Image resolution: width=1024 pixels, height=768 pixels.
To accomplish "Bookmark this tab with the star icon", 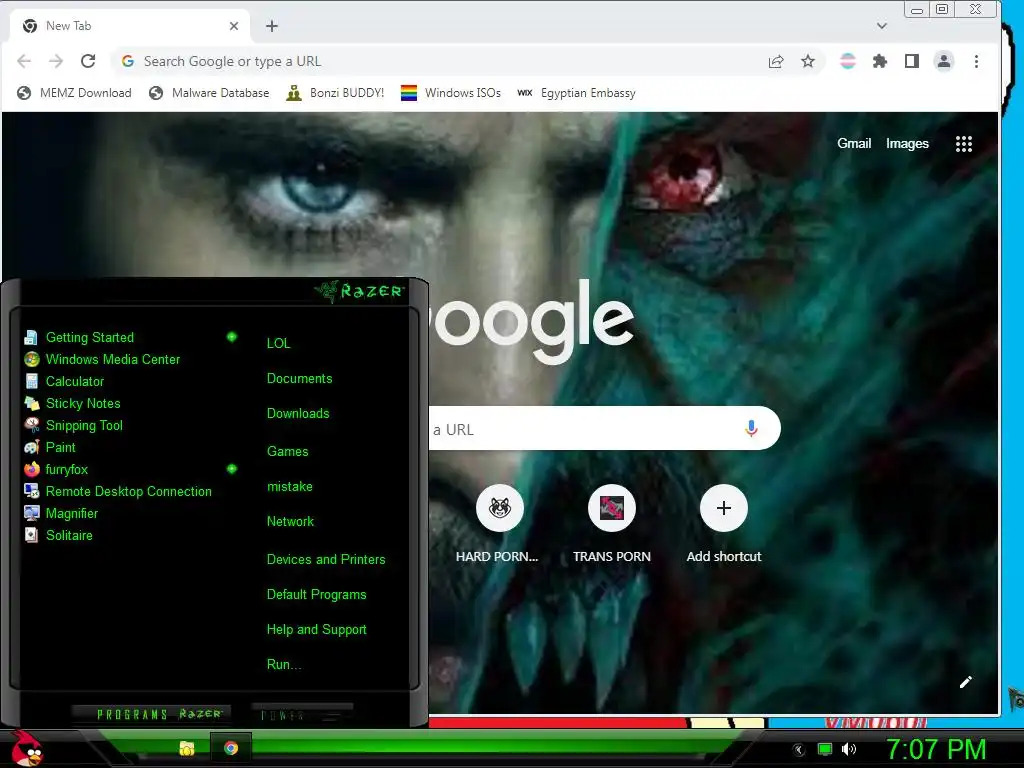I will (808, 61).
